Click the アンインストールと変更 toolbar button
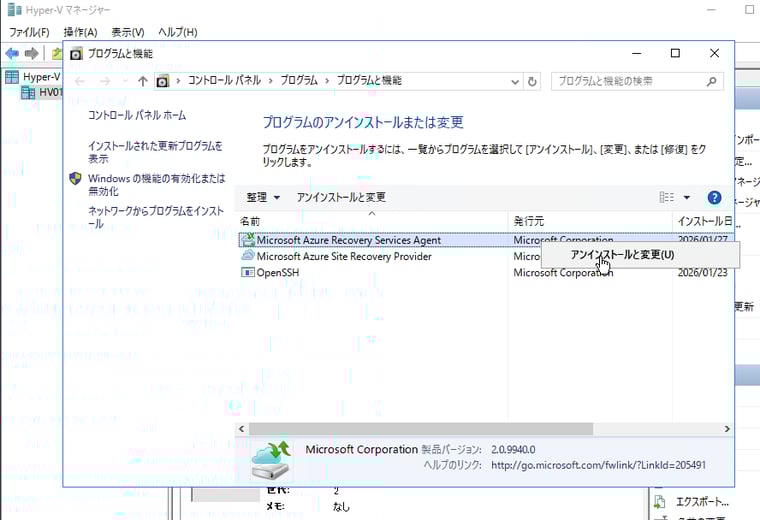This screenshot has height=520, width=760. pos(341,197)
